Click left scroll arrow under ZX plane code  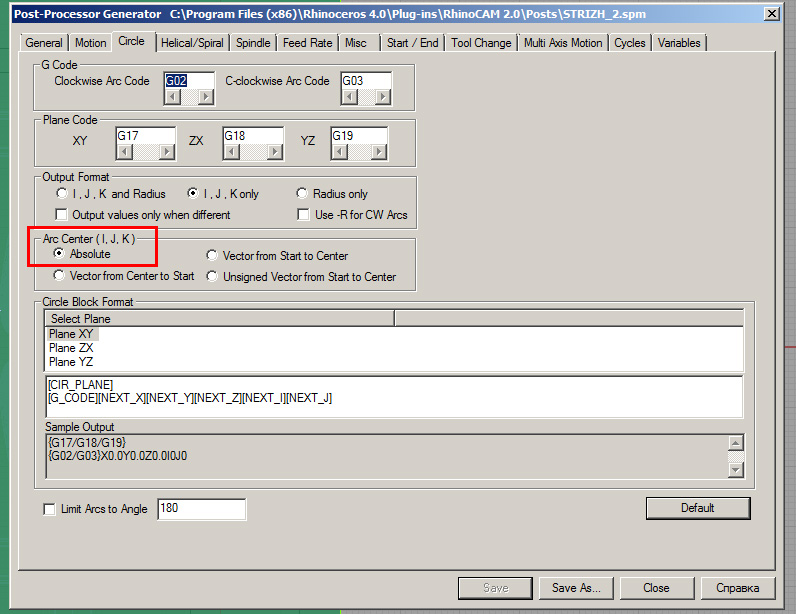coord(230,152)
